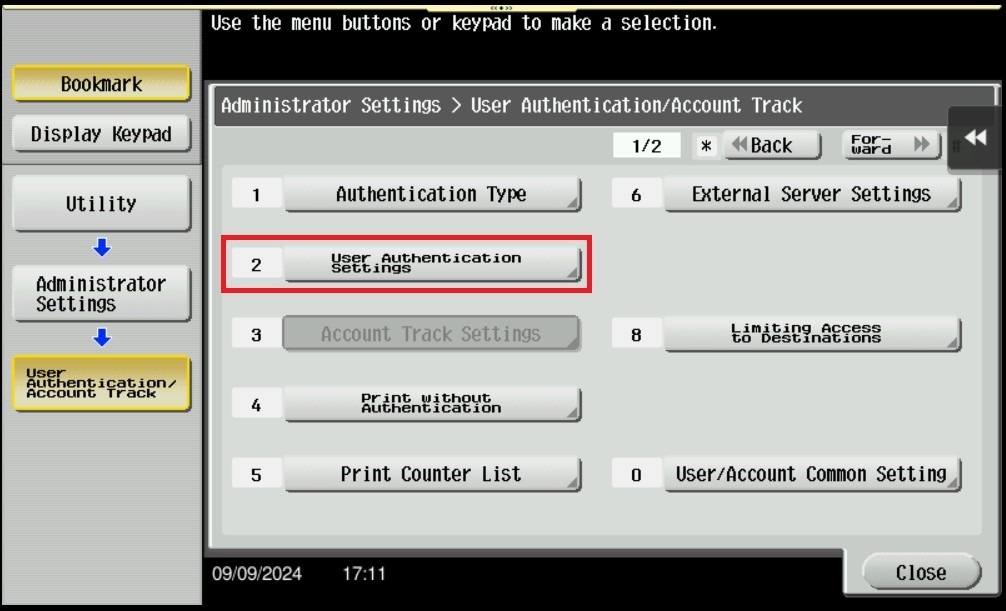
Task: Select User Authentication/Account Track breadcrumb
Action: (101, 384)
